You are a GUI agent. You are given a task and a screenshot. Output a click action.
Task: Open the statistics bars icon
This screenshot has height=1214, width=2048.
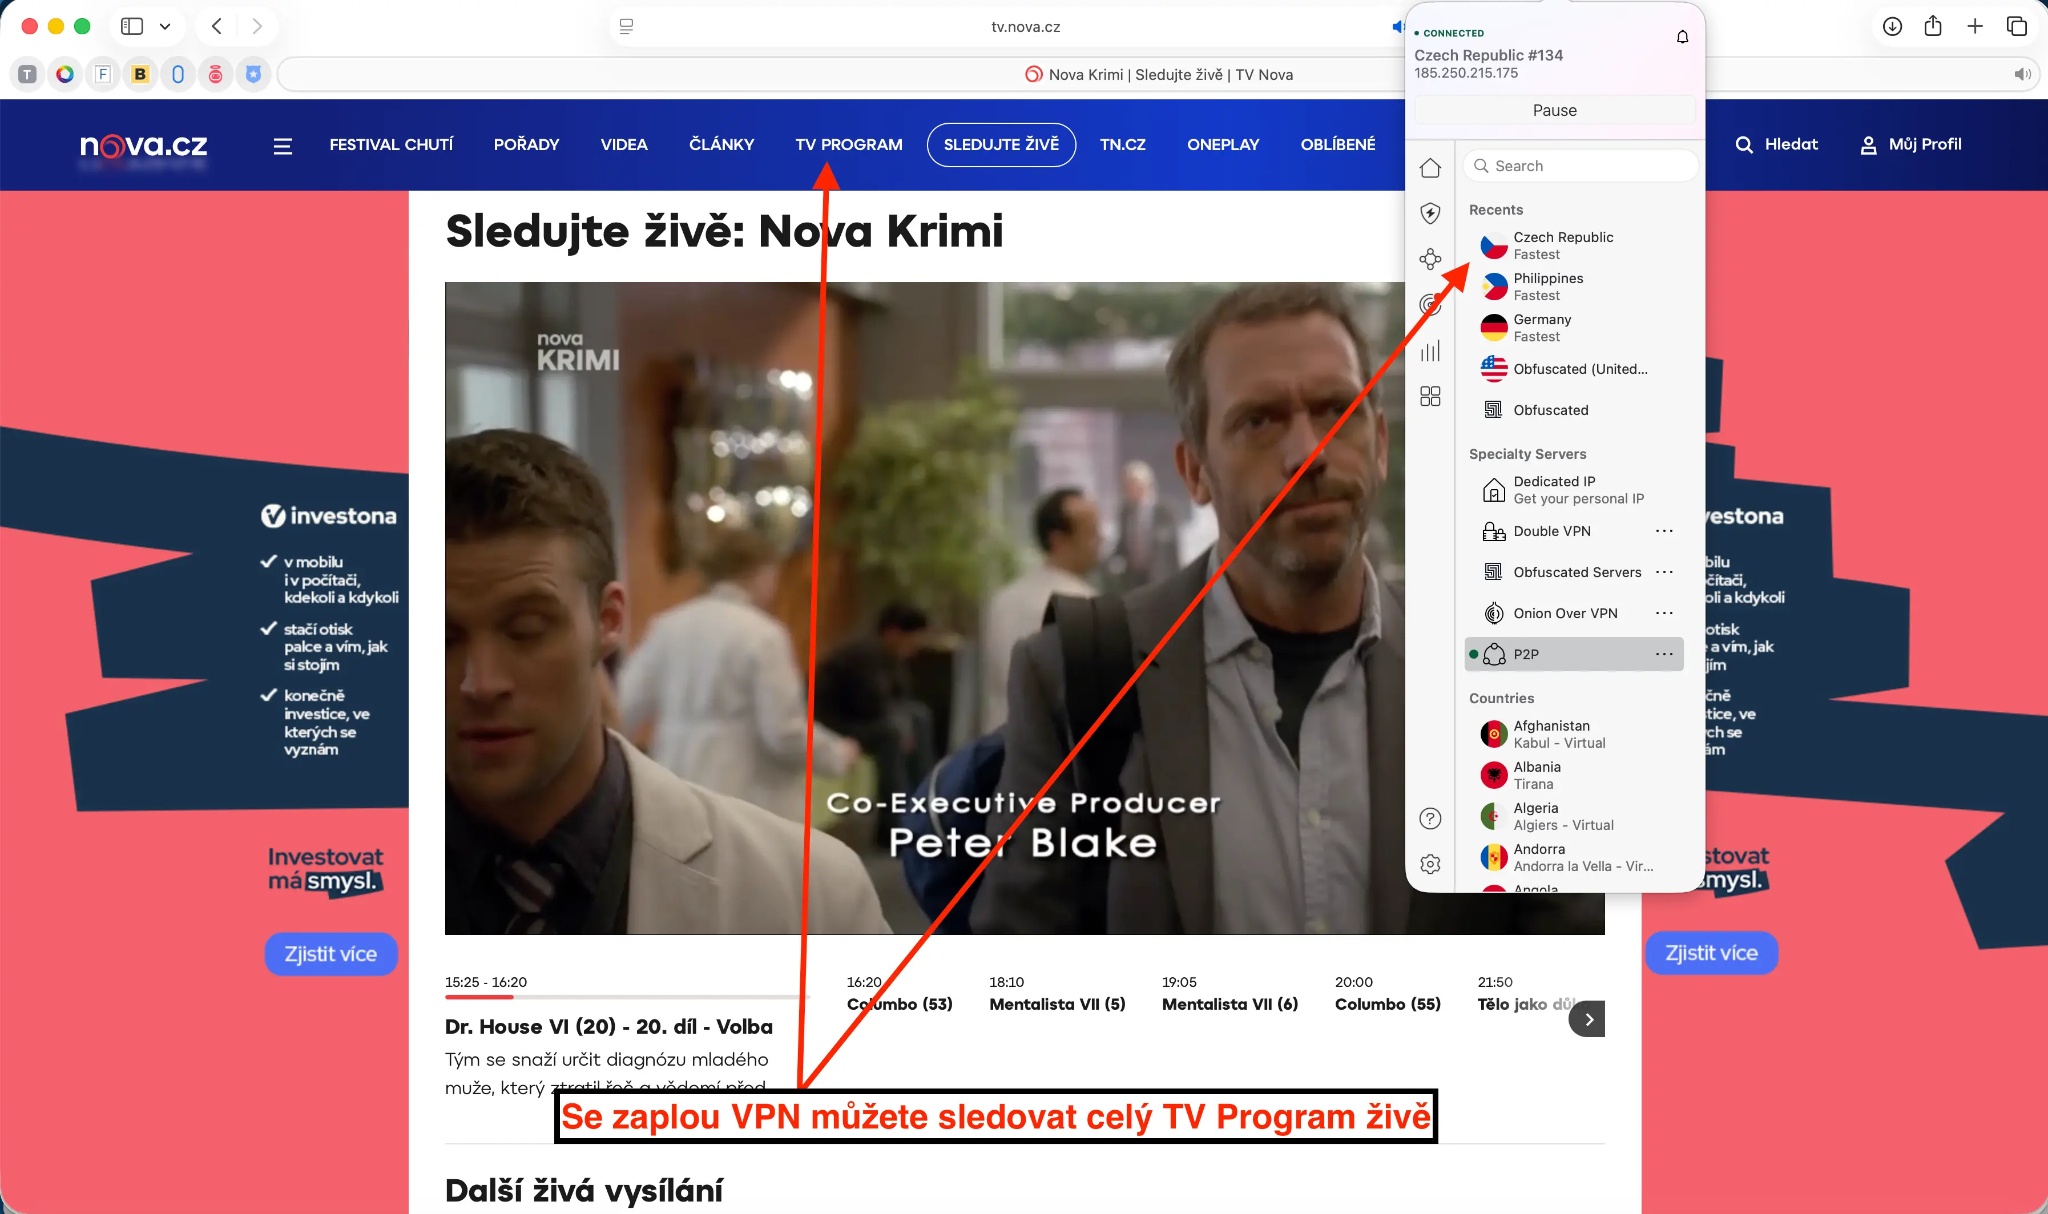1432,350
